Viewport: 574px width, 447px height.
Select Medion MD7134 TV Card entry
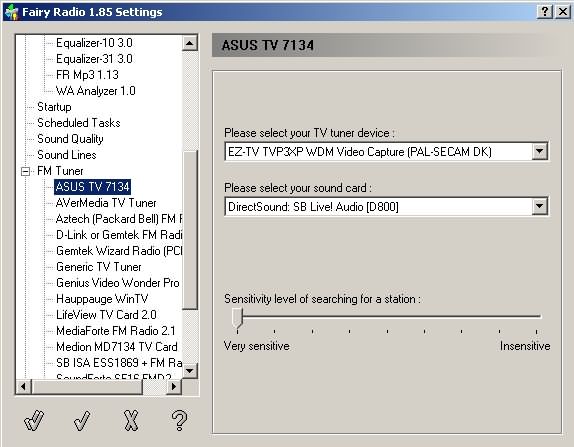116,347
